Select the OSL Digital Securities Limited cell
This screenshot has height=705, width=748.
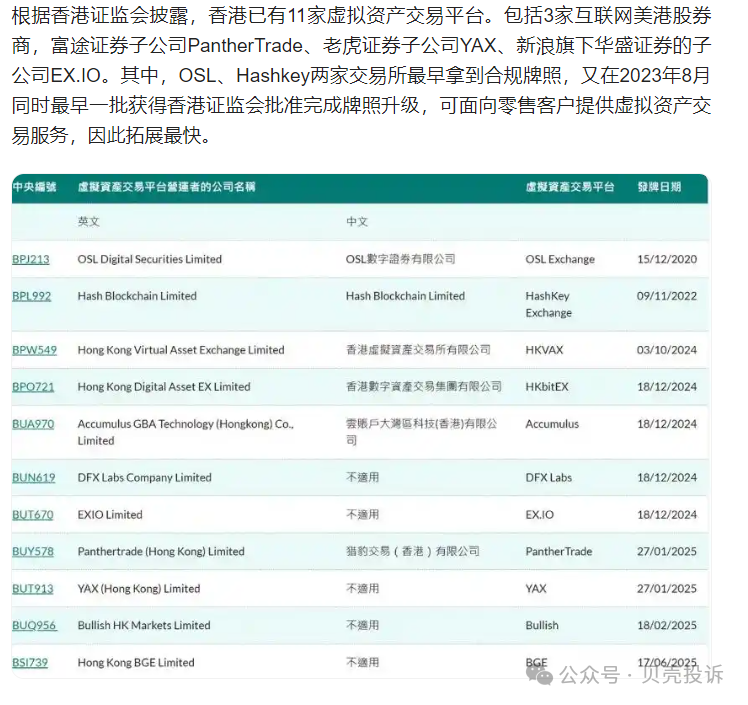(x=149, y=259)
